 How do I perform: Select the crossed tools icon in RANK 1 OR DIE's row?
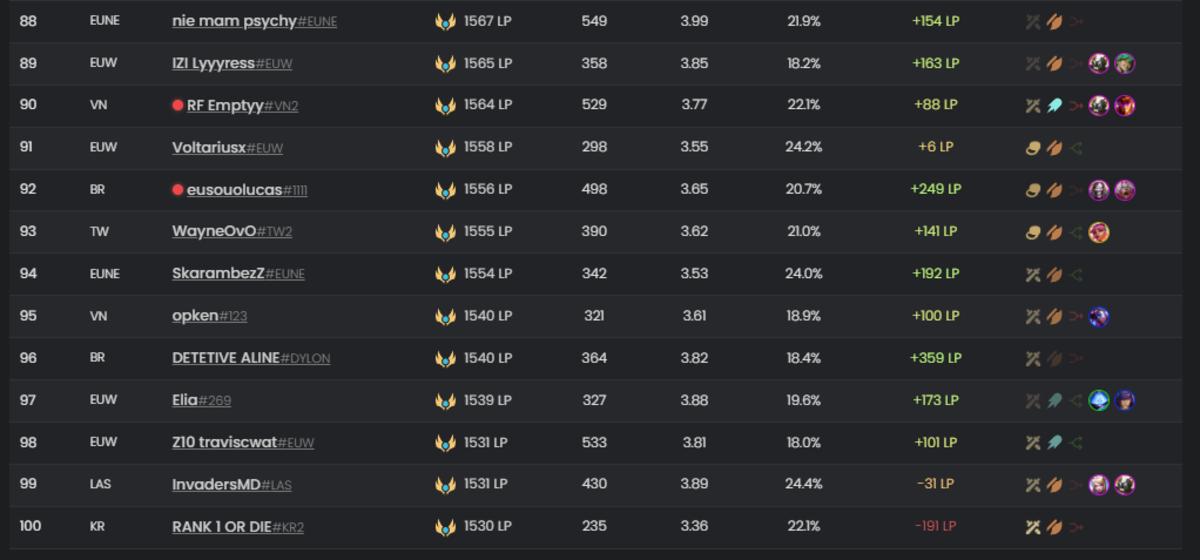pos(1033,527)
